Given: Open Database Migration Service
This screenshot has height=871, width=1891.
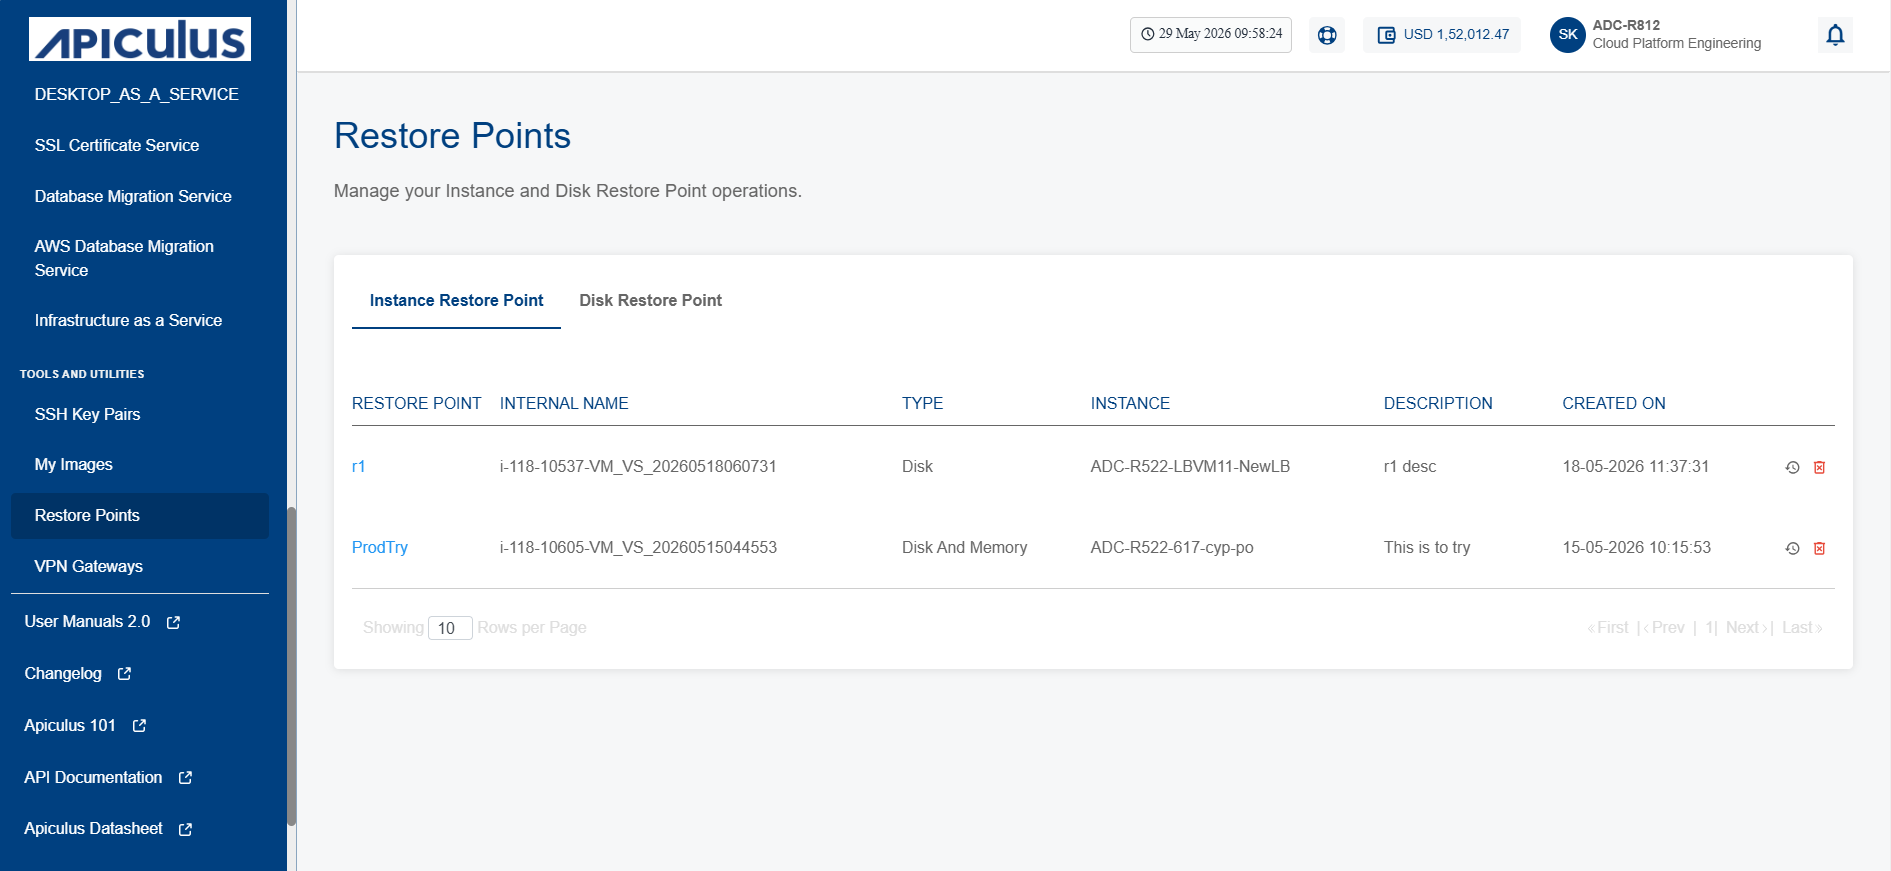Looking at the screenshot, I should [133, 196].
